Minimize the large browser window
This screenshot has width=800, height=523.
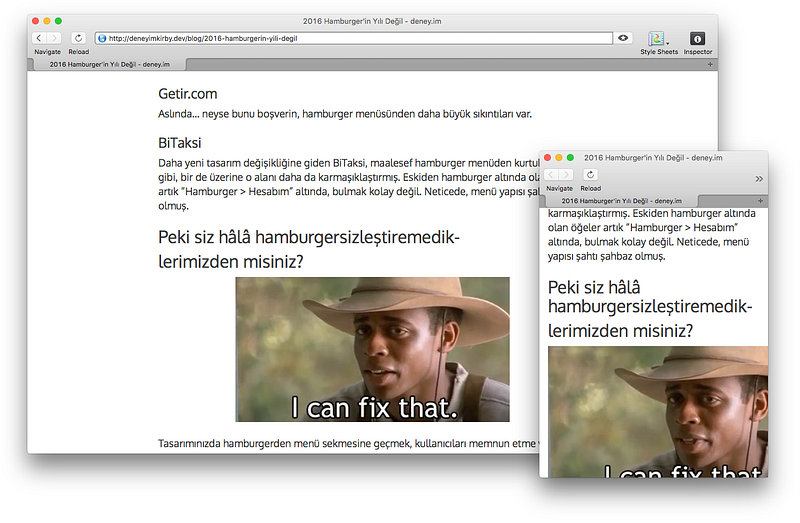click(47, 21)
